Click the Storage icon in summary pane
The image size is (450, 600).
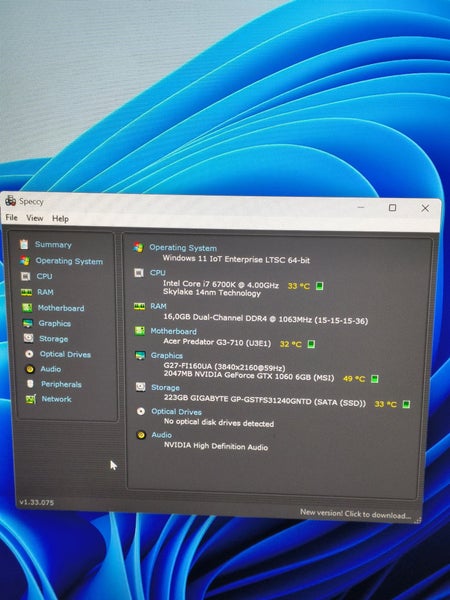140,387
